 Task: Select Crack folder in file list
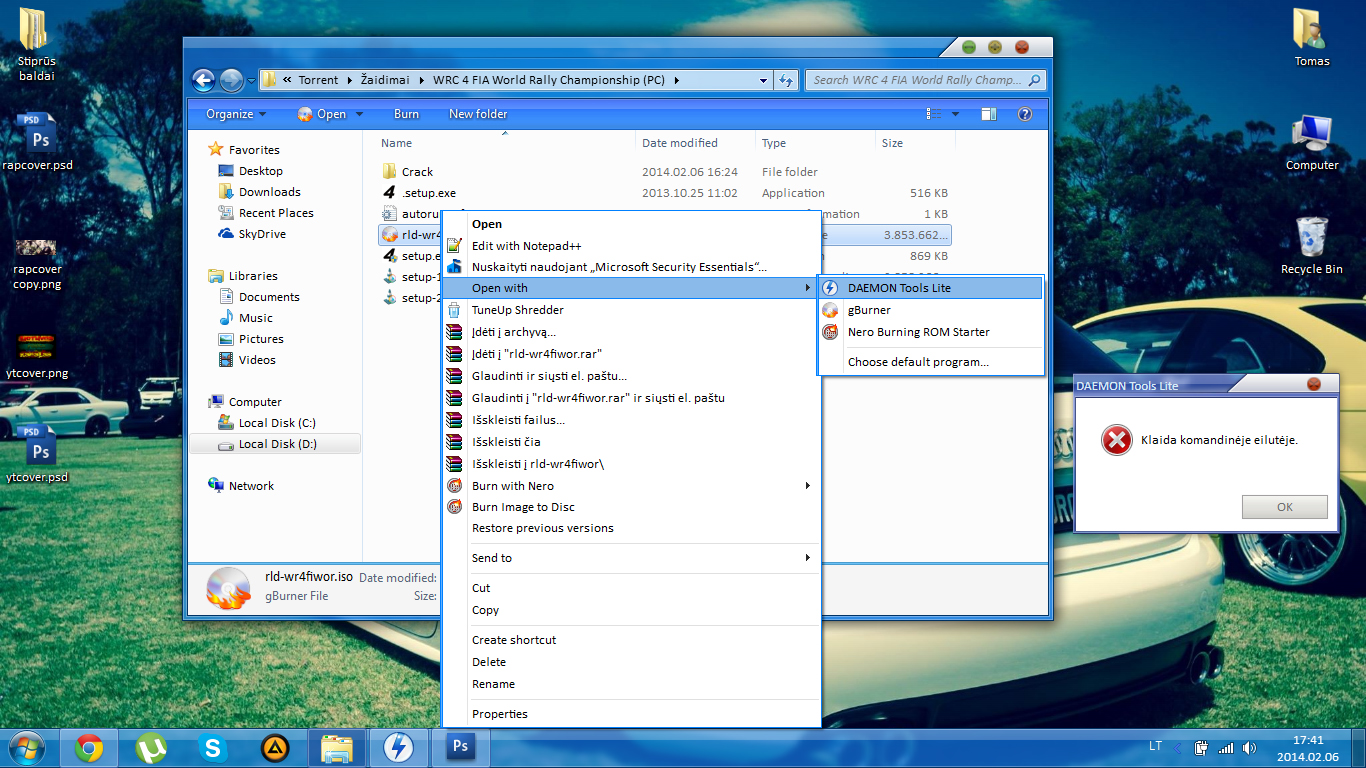[x=417, y=172]
